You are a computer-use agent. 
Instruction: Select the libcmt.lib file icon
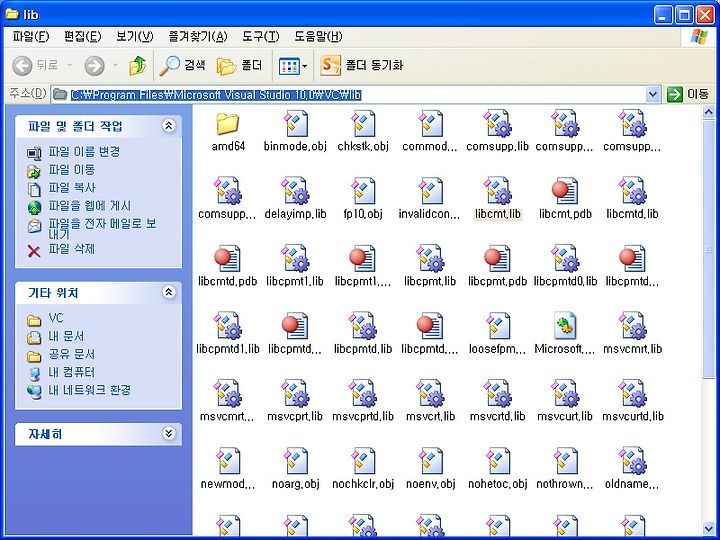pos(497,191)
